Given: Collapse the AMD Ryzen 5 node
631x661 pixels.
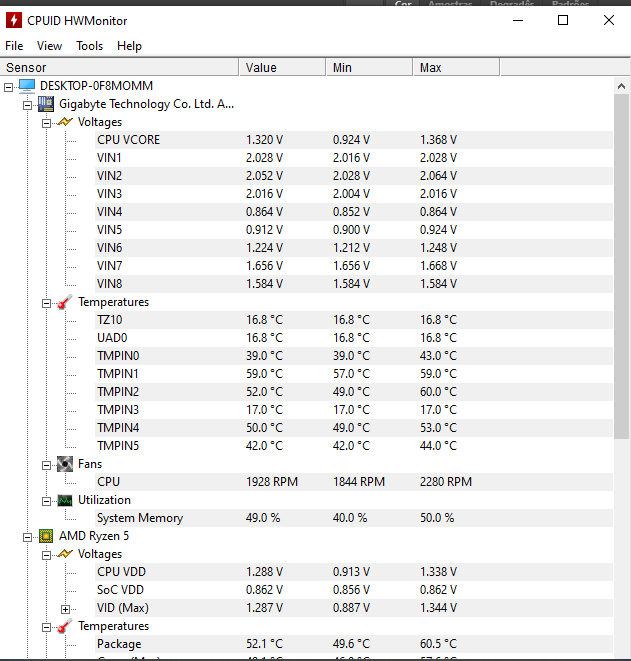Looking at the screenshot, I should pos(27,537).
